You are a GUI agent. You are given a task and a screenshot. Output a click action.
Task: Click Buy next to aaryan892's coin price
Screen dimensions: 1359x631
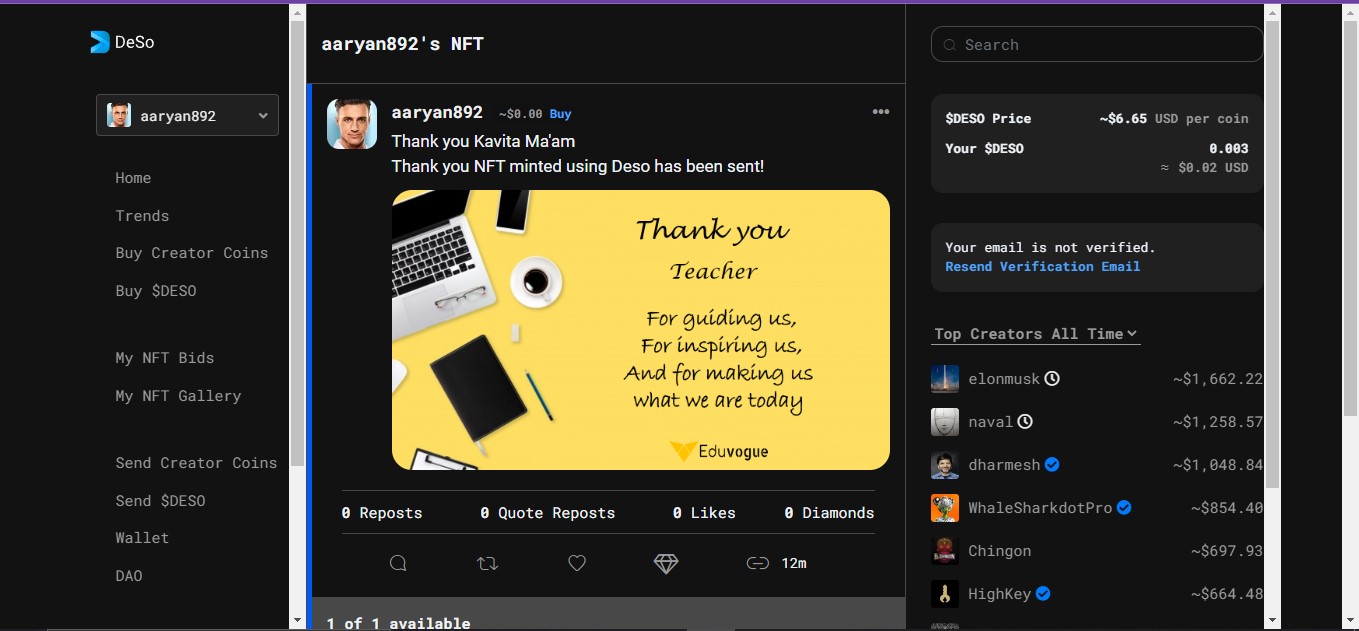(x=560, y=114)
